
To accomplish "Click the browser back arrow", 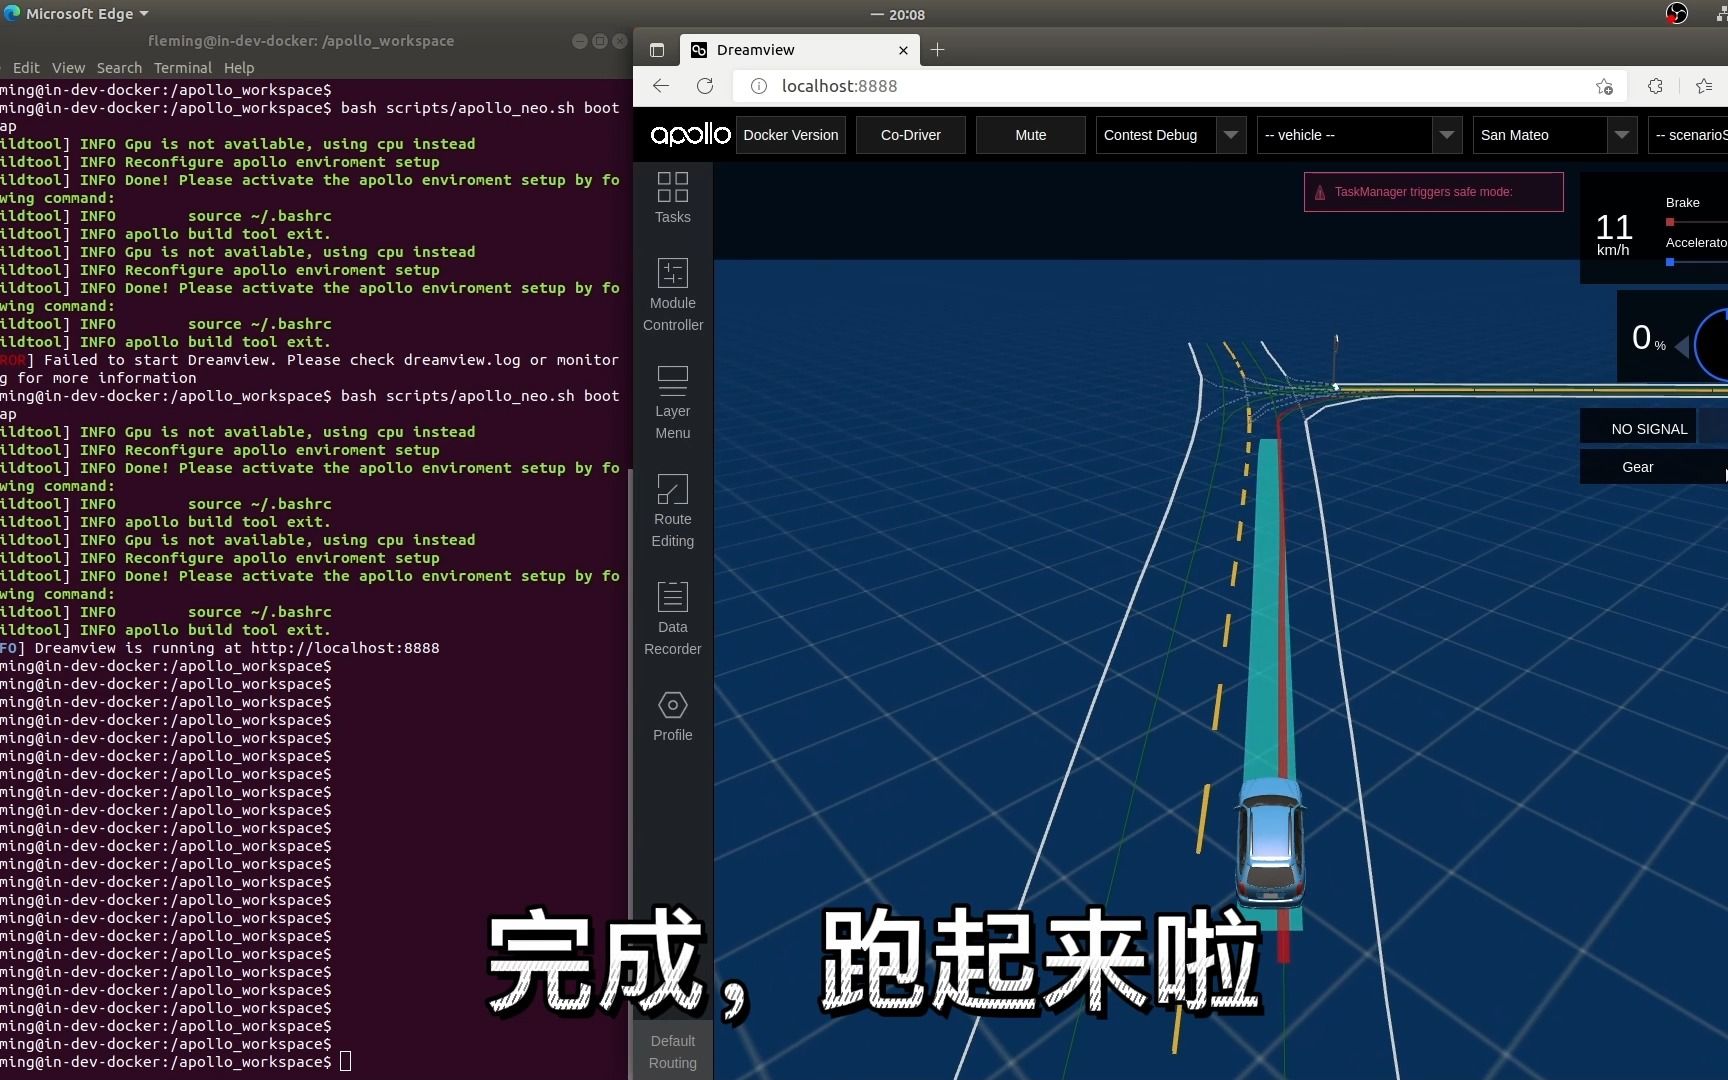I will point(661,86).
